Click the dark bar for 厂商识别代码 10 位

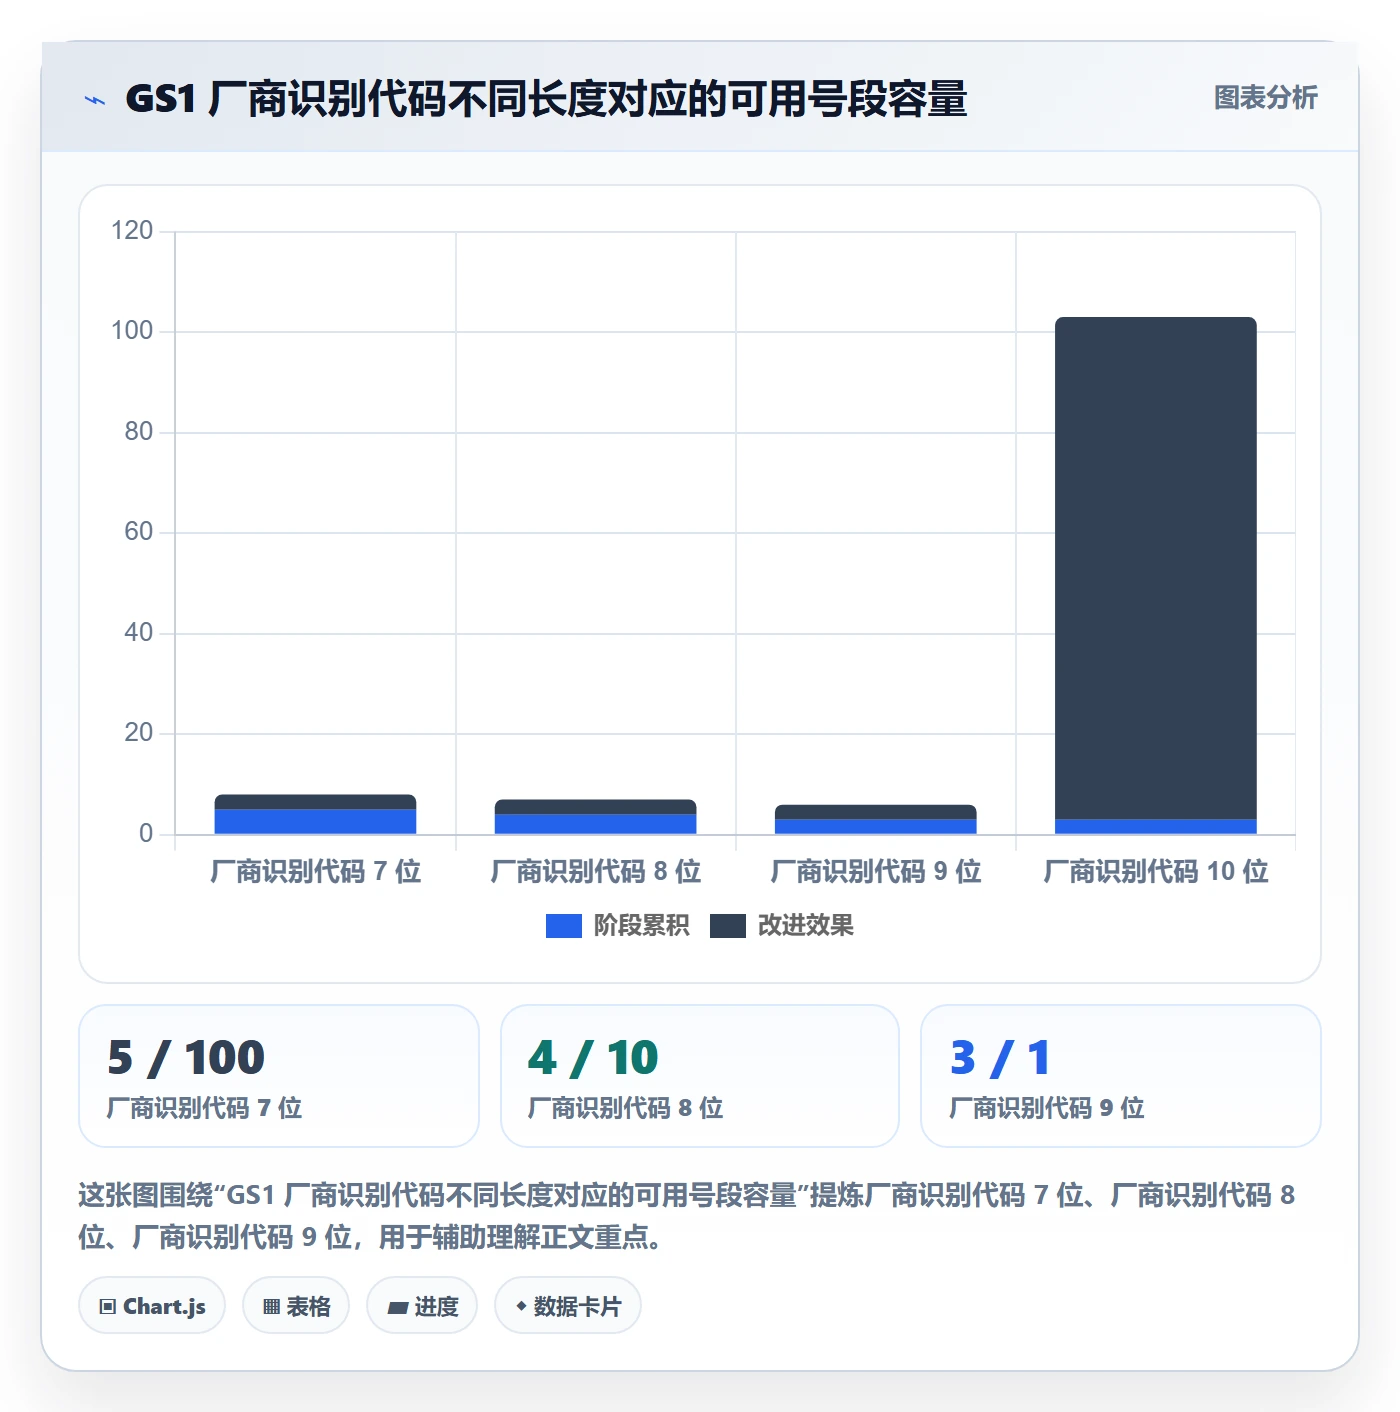click(1155, 568)
